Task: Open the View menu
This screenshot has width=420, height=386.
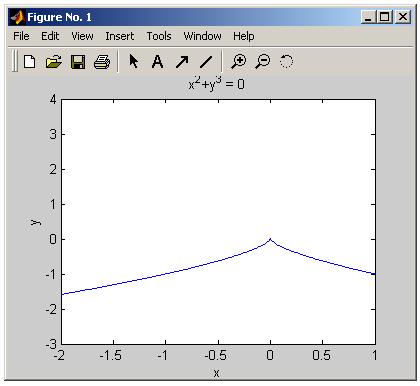Action: (82, 36)
